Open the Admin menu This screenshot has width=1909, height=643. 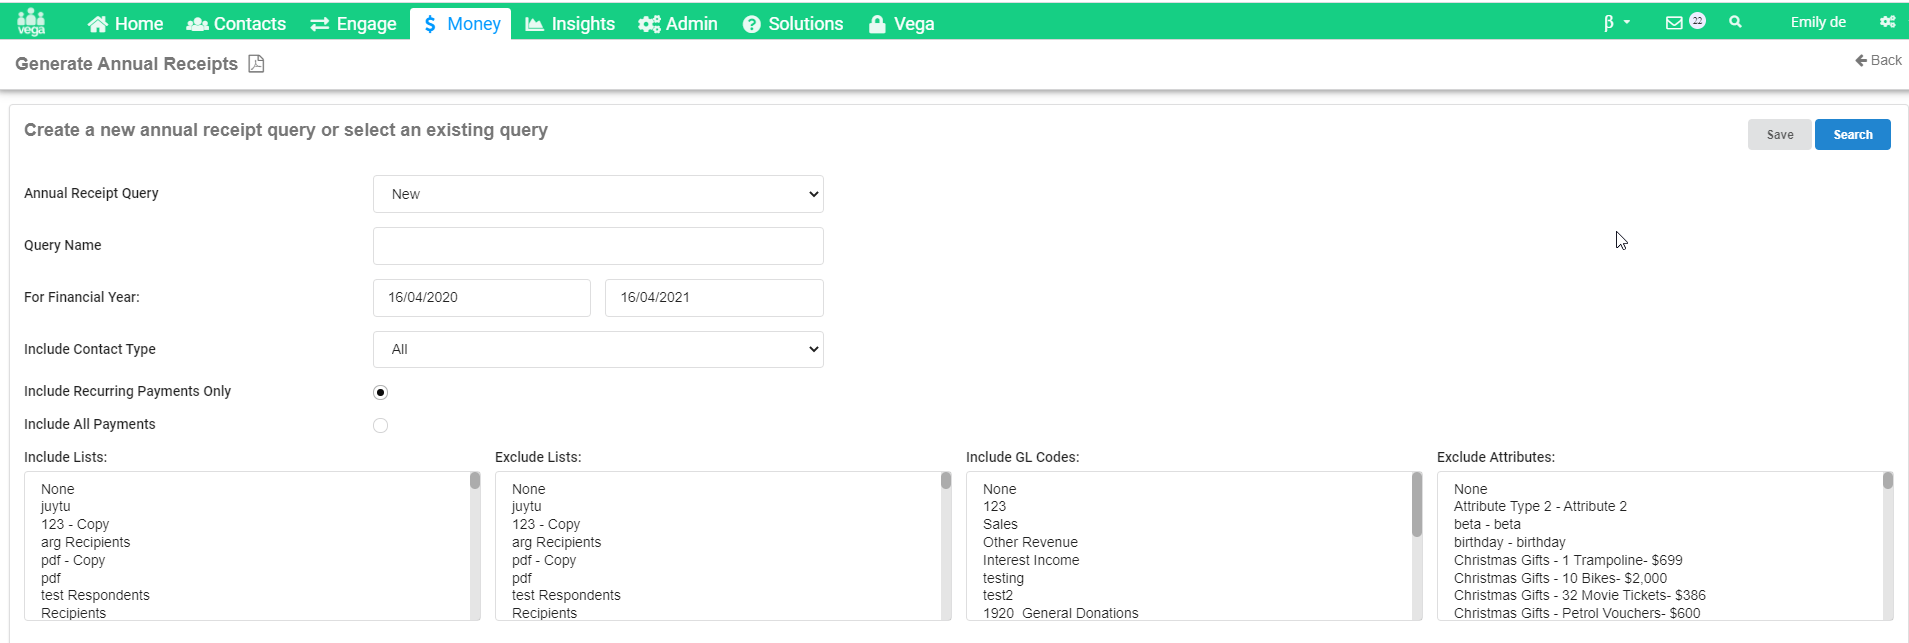678,24
